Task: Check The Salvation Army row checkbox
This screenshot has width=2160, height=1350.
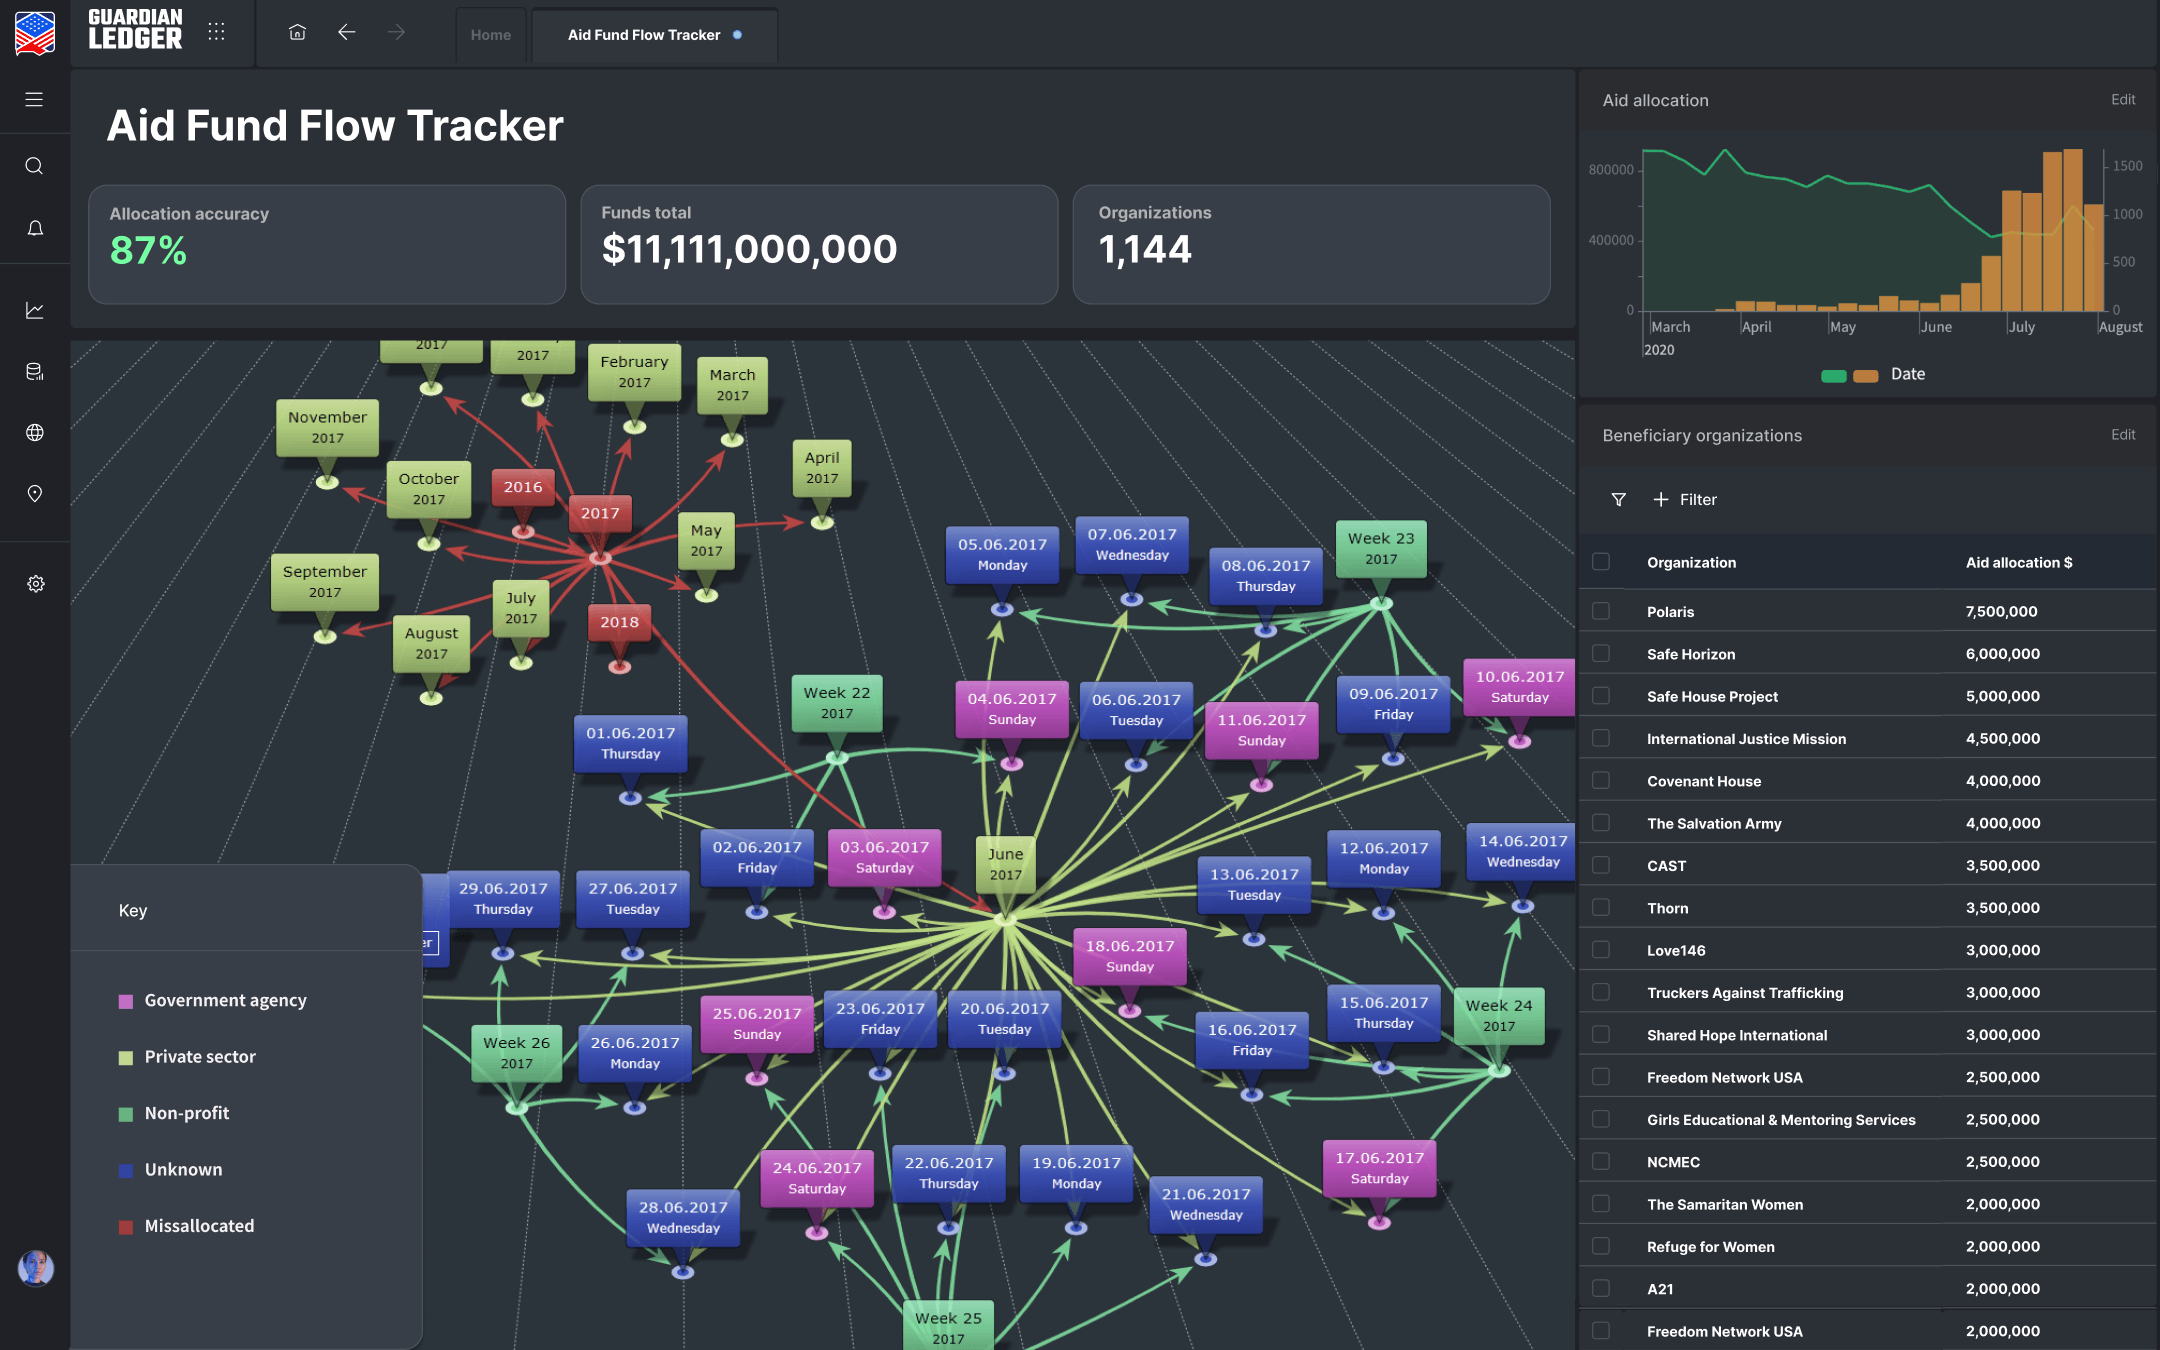Action: [1601, 823]
